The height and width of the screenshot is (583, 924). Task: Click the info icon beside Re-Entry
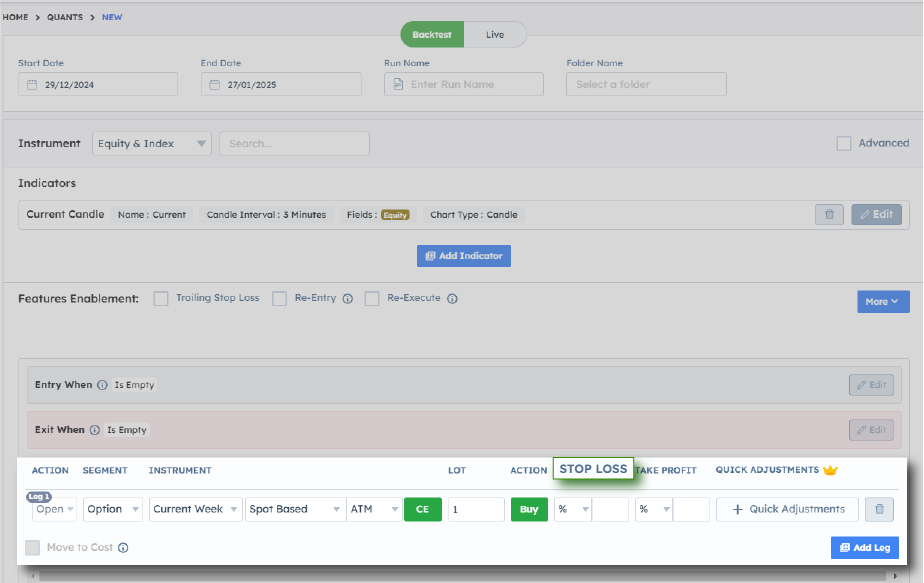(x=347, y=299)
